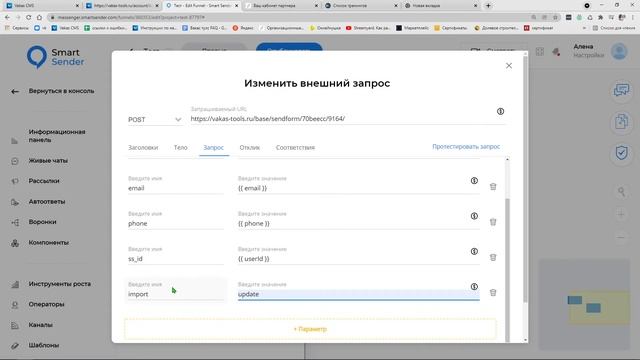Edit the ss_id parameter name field

point(176,259)
